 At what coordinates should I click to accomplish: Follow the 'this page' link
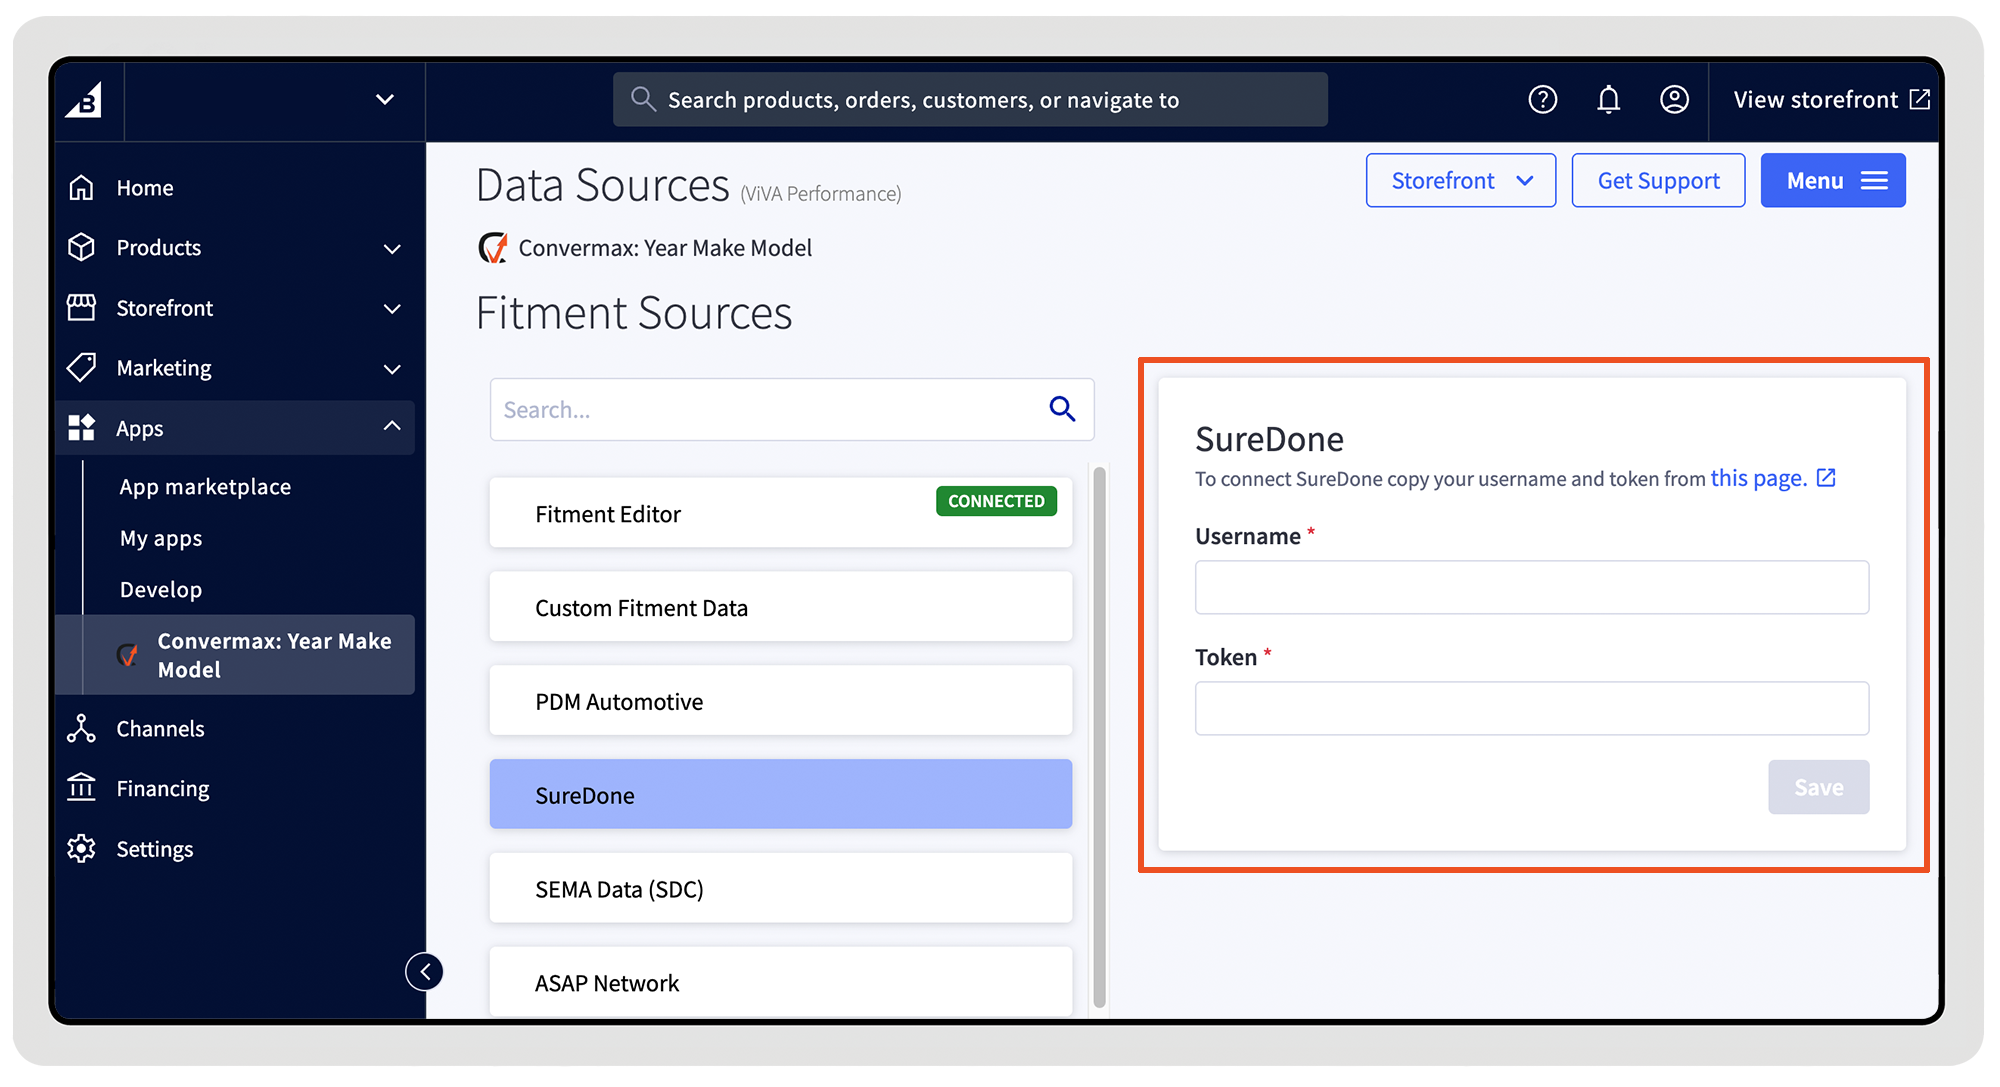1758,478
